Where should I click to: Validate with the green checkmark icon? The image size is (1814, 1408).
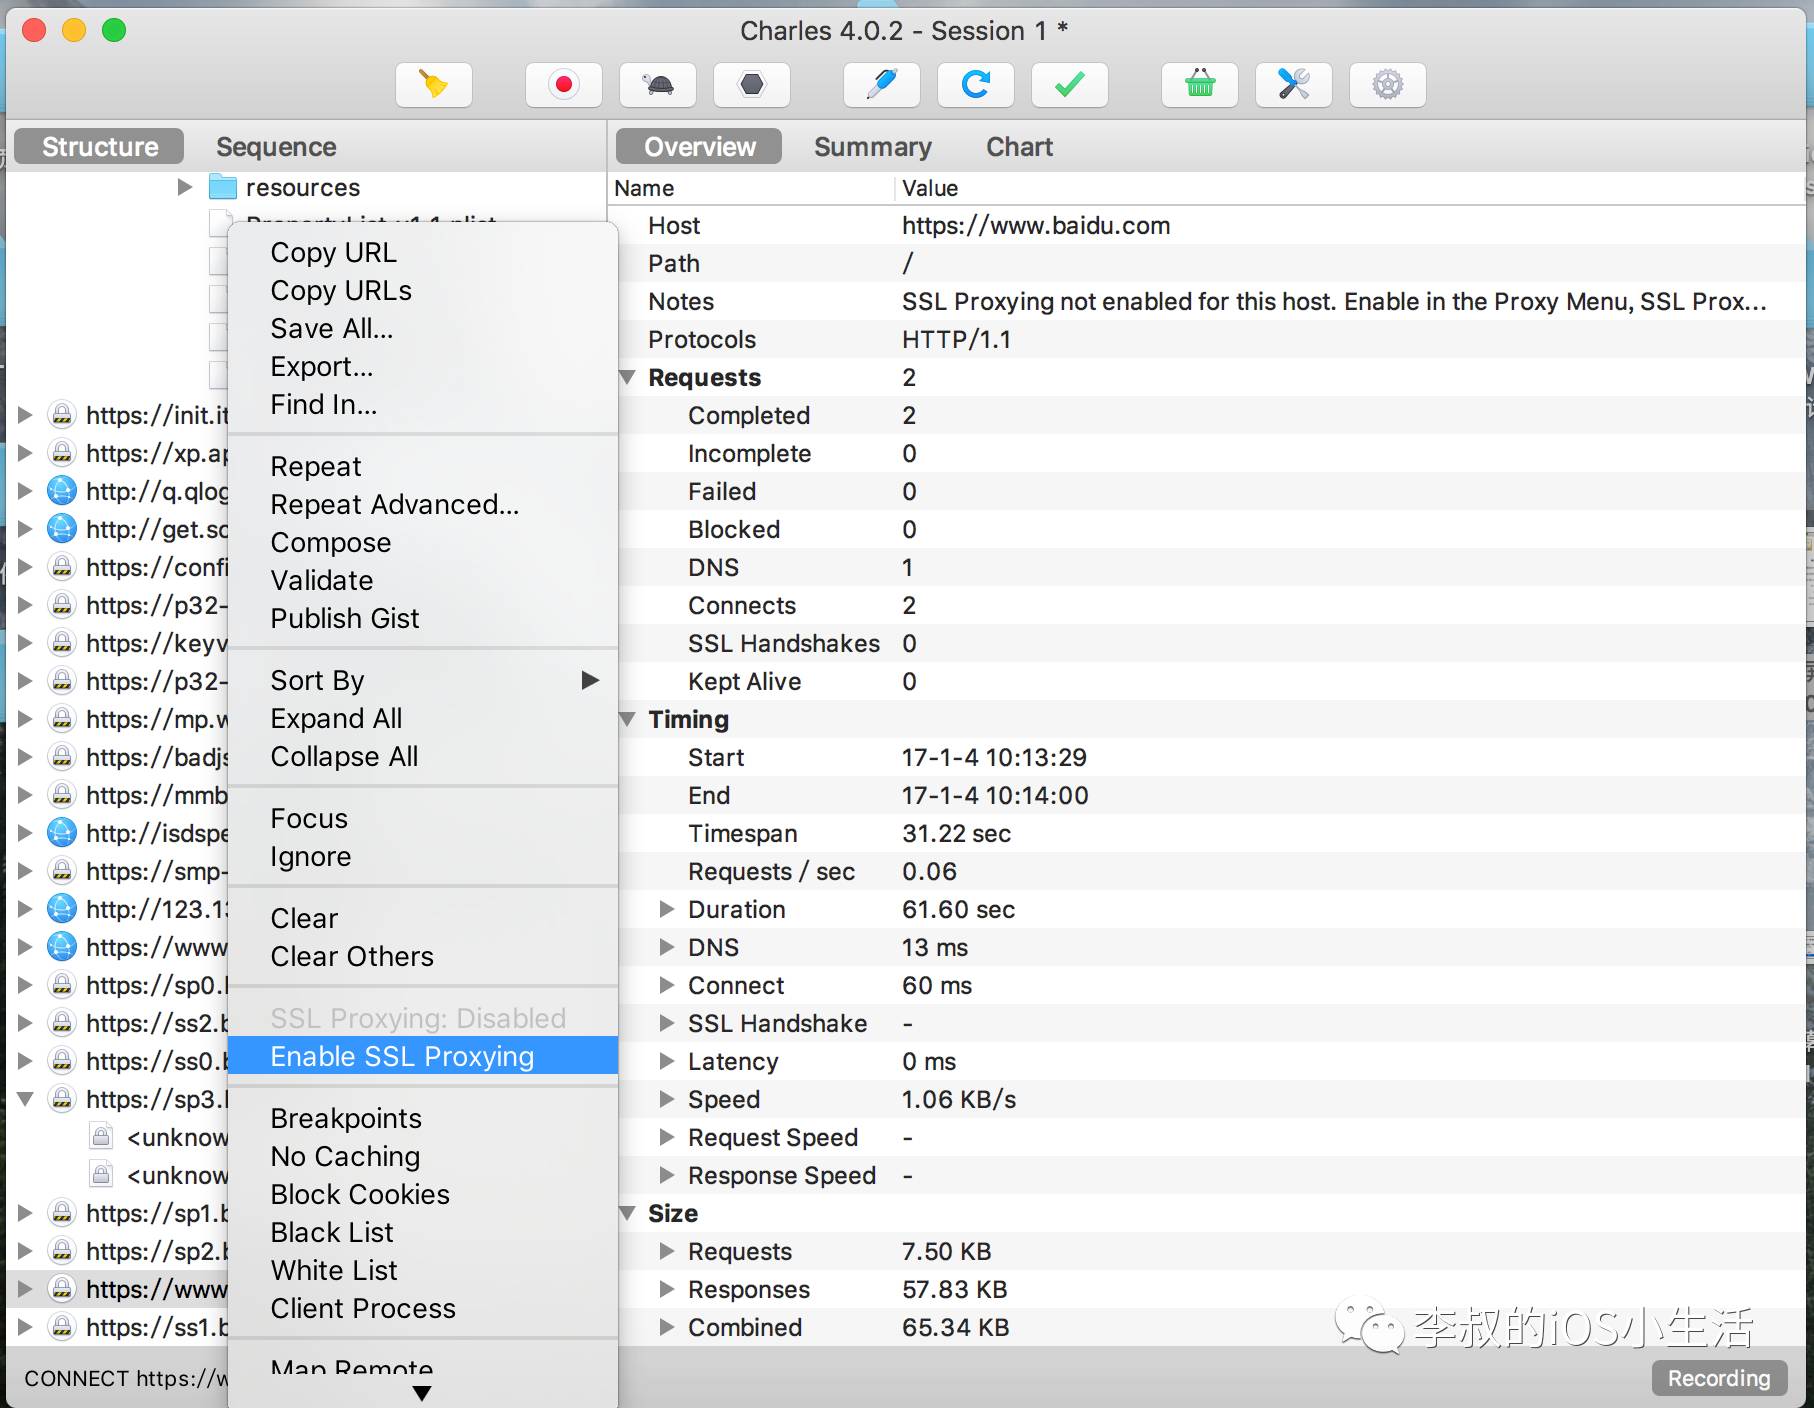[x=1070, y=85]
